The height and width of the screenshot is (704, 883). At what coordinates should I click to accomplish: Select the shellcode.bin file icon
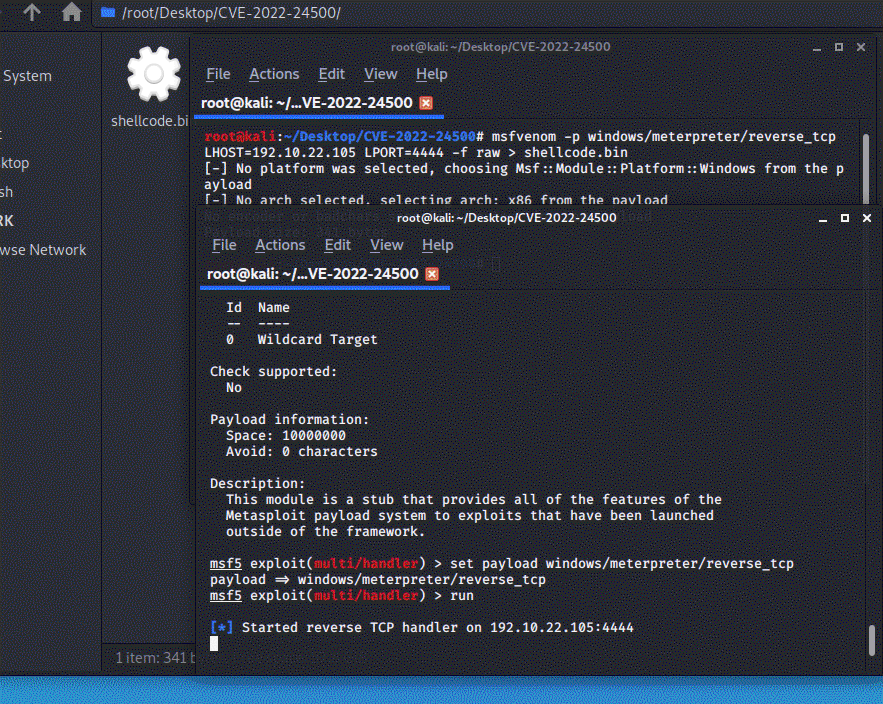153,74
